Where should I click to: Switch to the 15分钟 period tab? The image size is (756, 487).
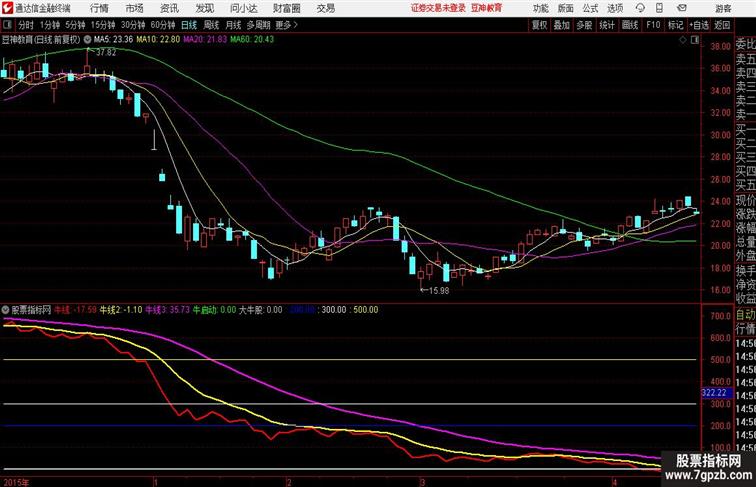pyautogui.click(x=103, y=25)
